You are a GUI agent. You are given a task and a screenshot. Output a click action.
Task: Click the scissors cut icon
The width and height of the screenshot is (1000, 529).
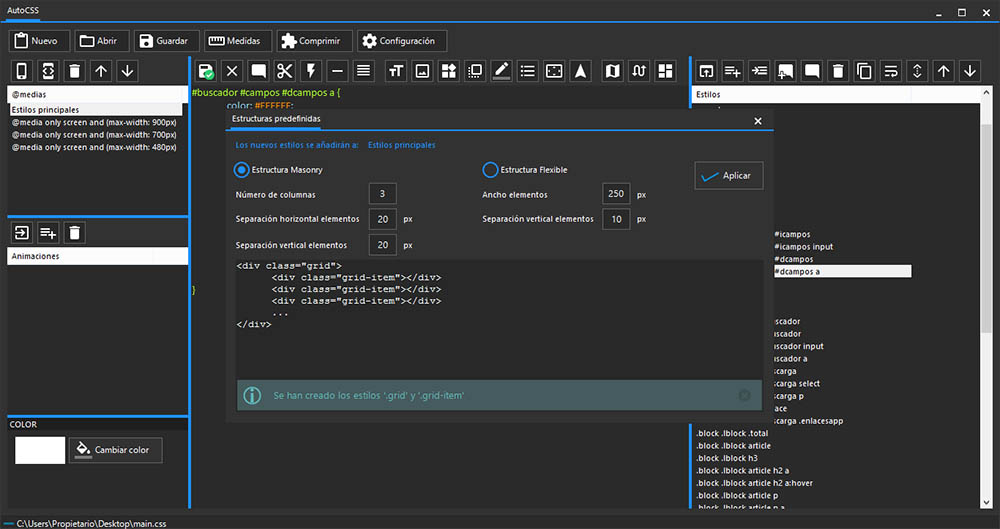coord(284,71)
